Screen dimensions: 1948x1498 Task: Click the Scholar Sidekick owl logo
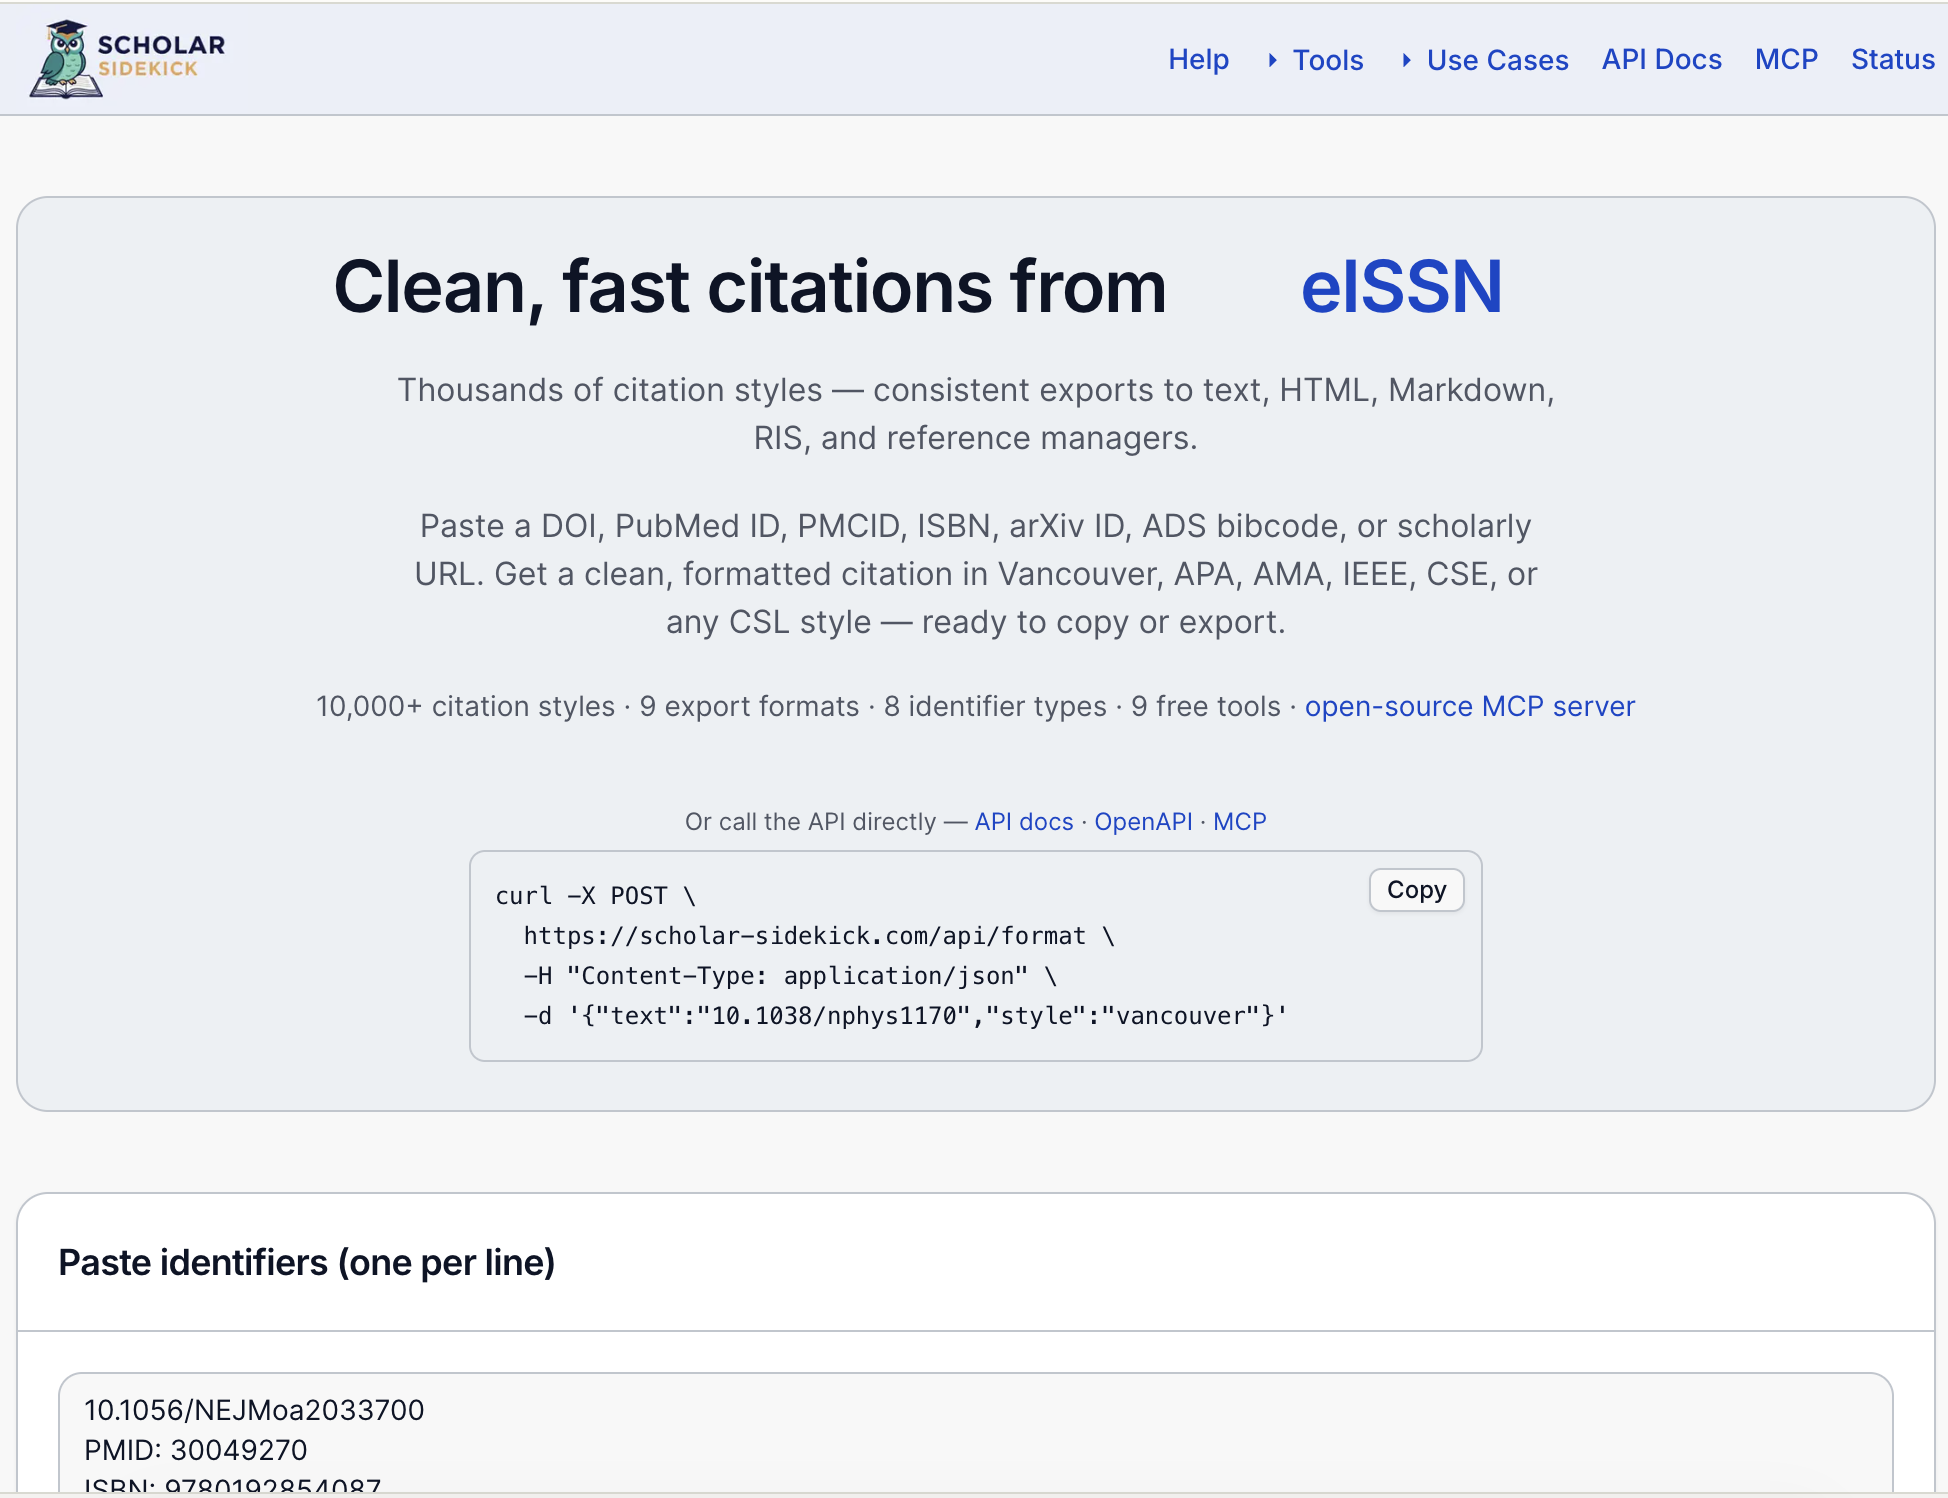pyautogui.click(x=127, y=59)
